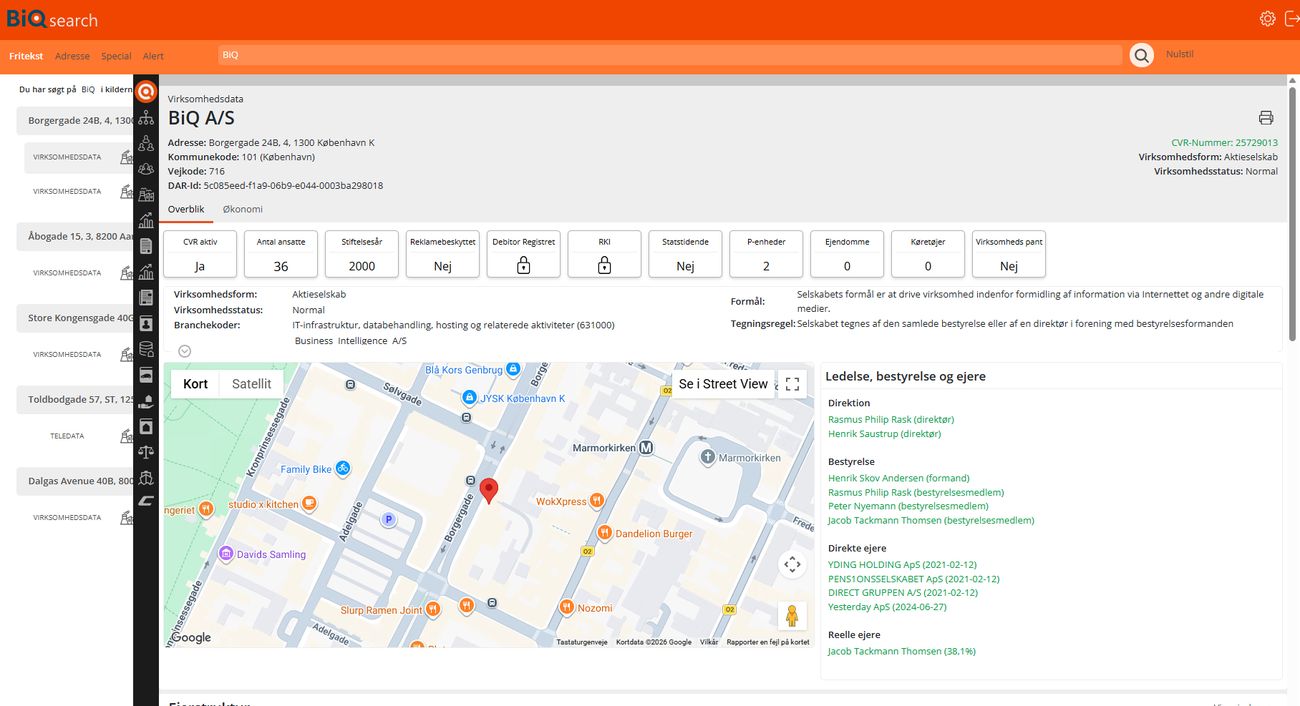Log out using the exit icon

coord(1291,19)
